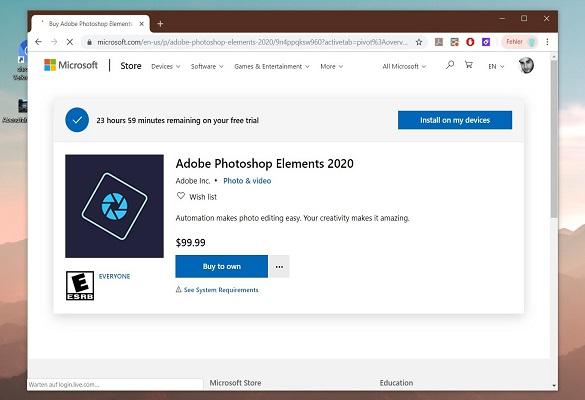Click the site lock icon in address bar

click(x=89, y=43)
